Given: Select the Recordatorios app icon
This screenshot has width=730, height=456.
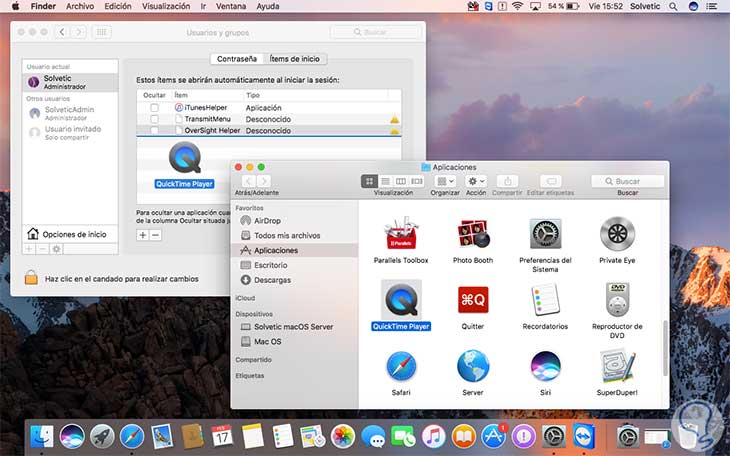Looking at the screenshot, I should point(545,300).
